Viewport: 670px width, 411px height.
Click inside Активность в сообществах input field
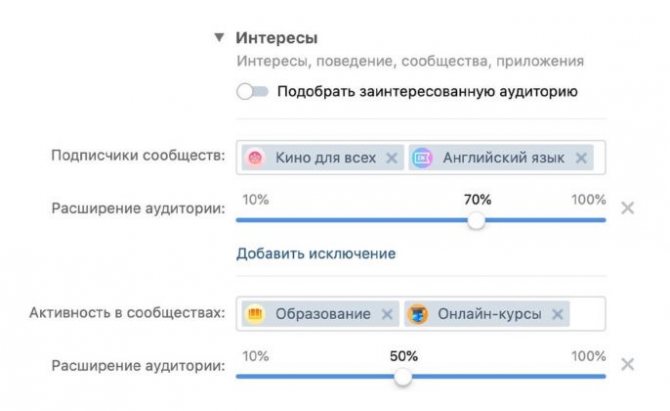click(421, 314)
